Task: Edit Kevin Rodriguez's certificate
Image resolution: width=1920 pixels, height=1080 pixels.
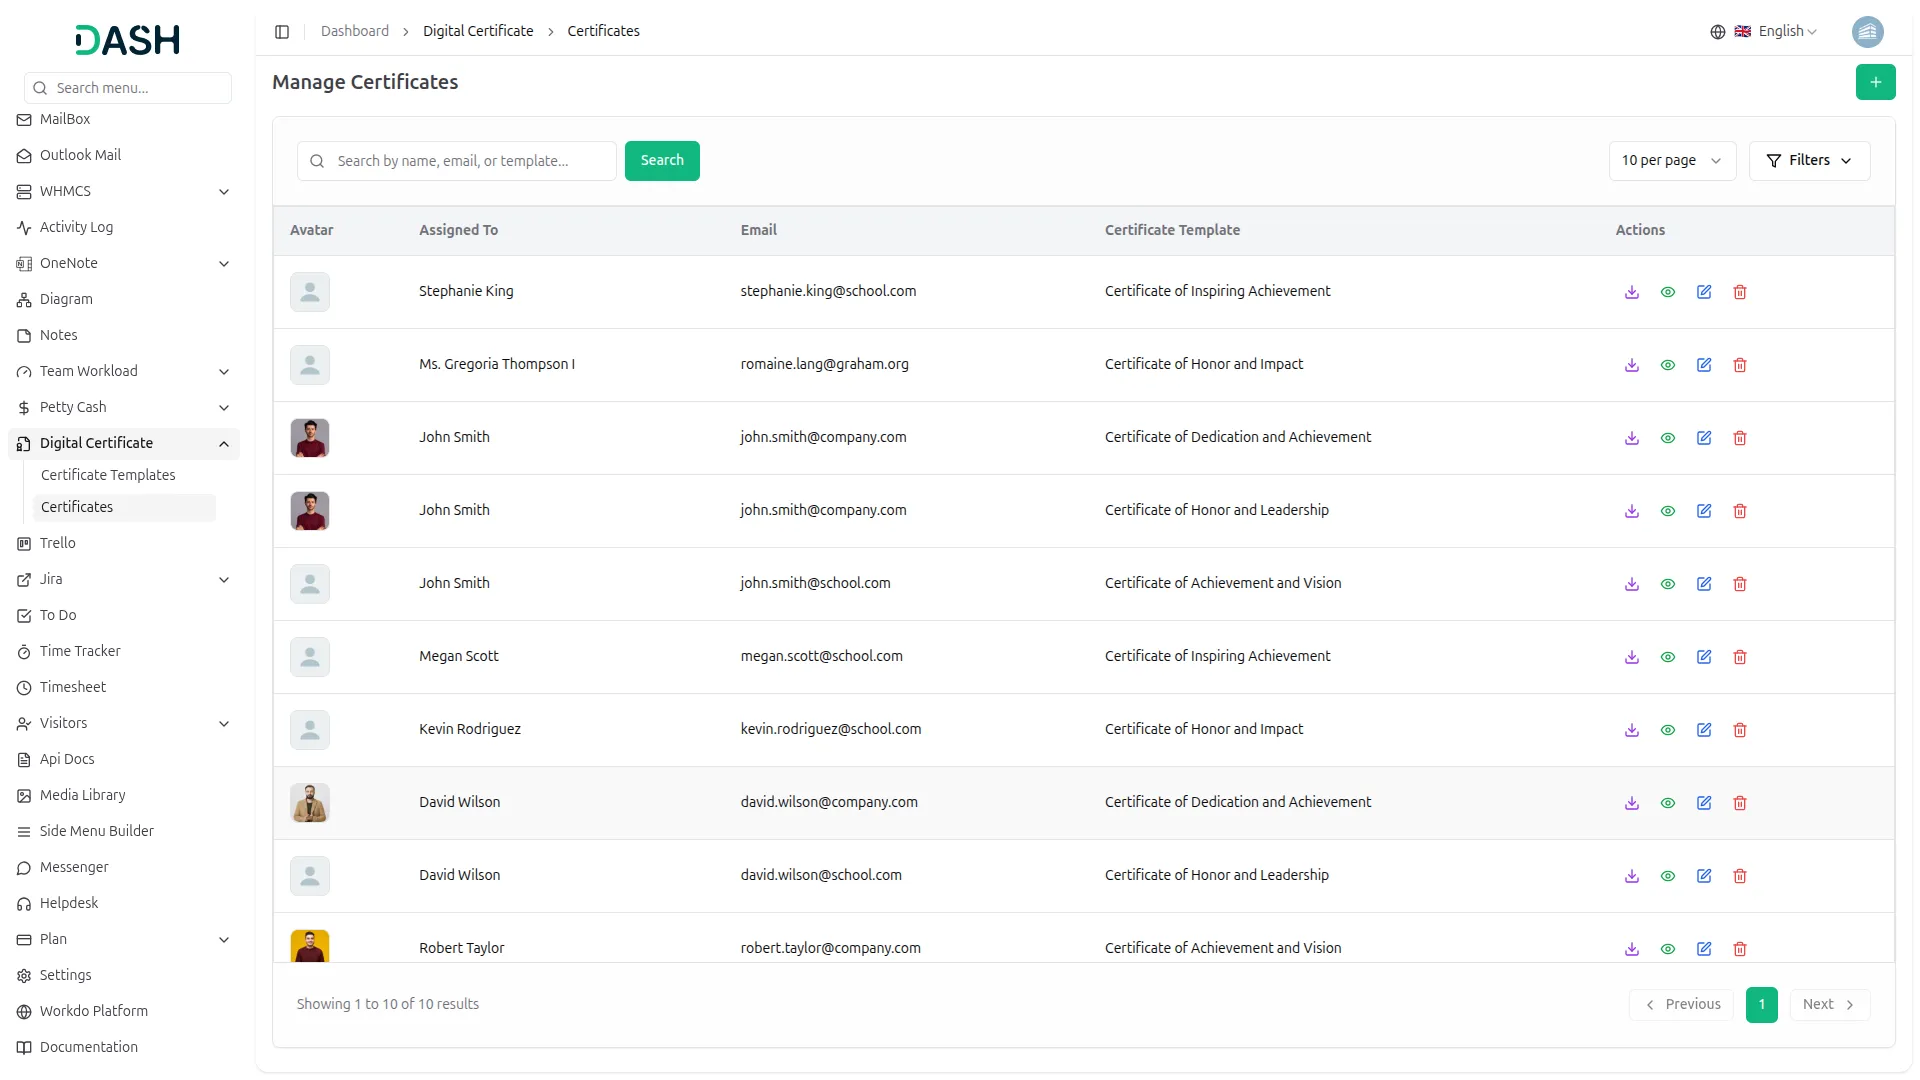Action: pyautogui.click(x=1704, y=730)
